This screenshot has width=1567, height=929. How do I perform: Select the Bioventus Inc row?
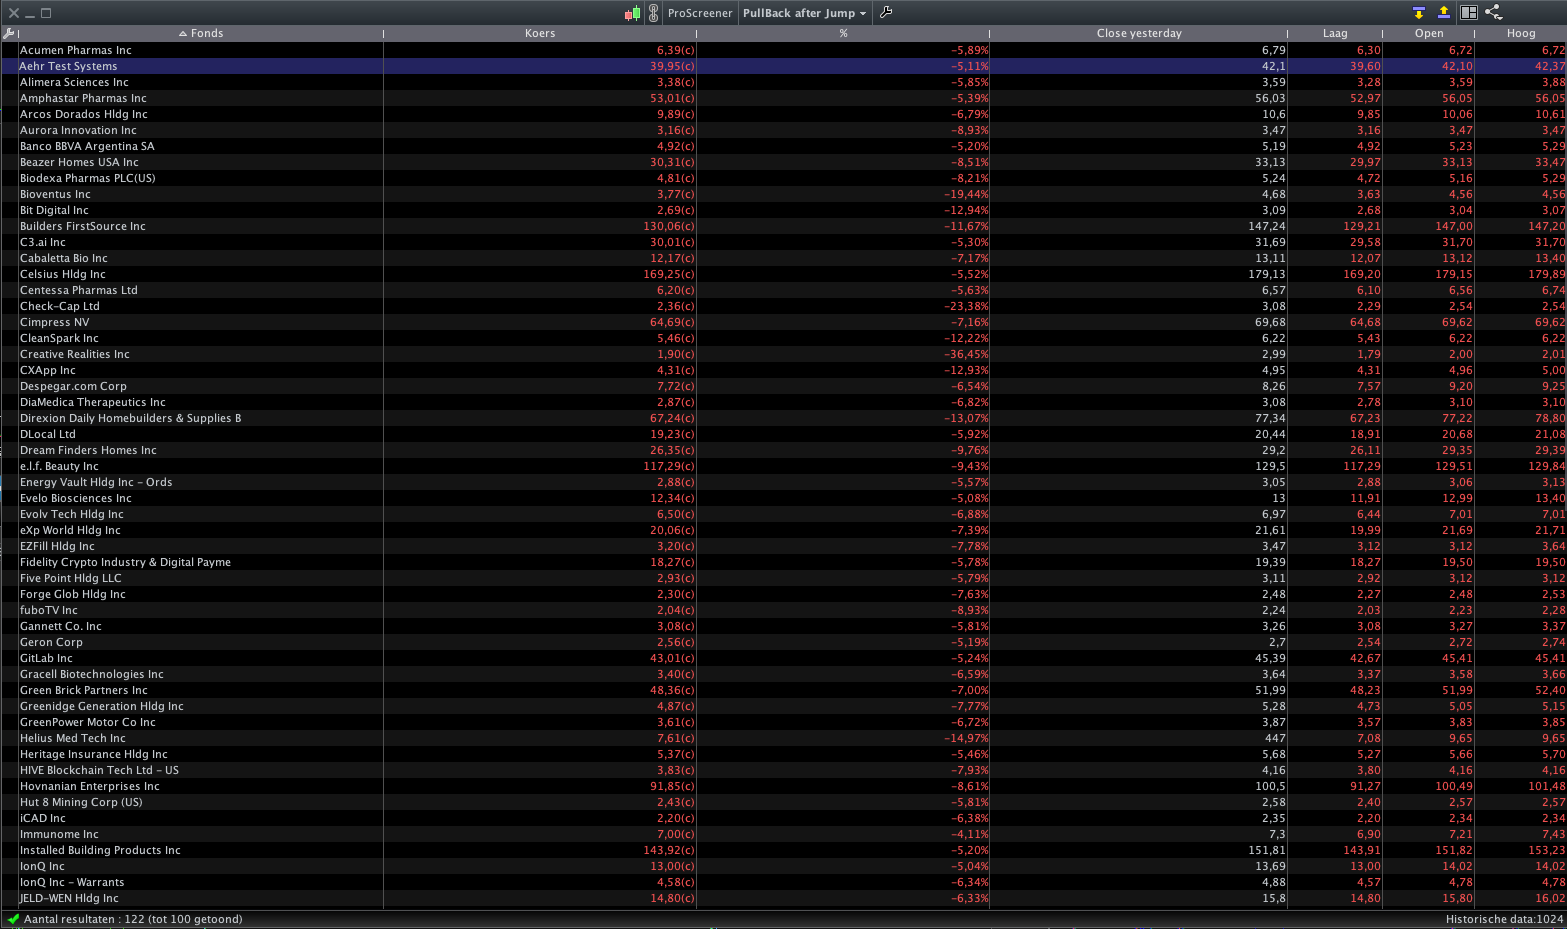coord(783,194)
